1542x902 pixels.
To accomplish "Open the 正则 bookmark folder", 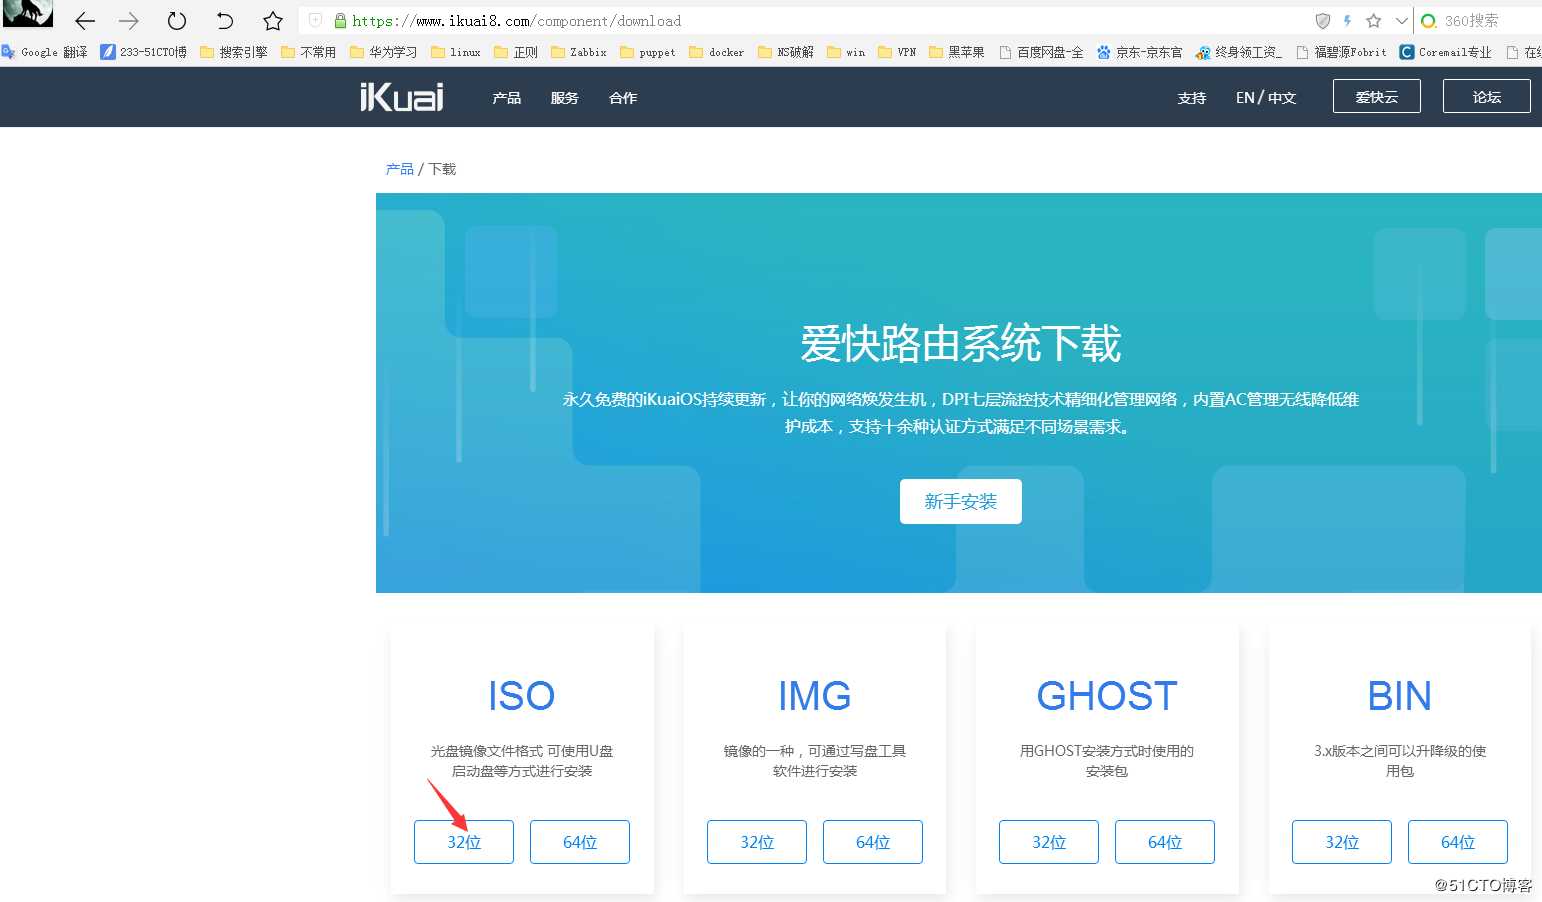I will [x=517, y=52].
